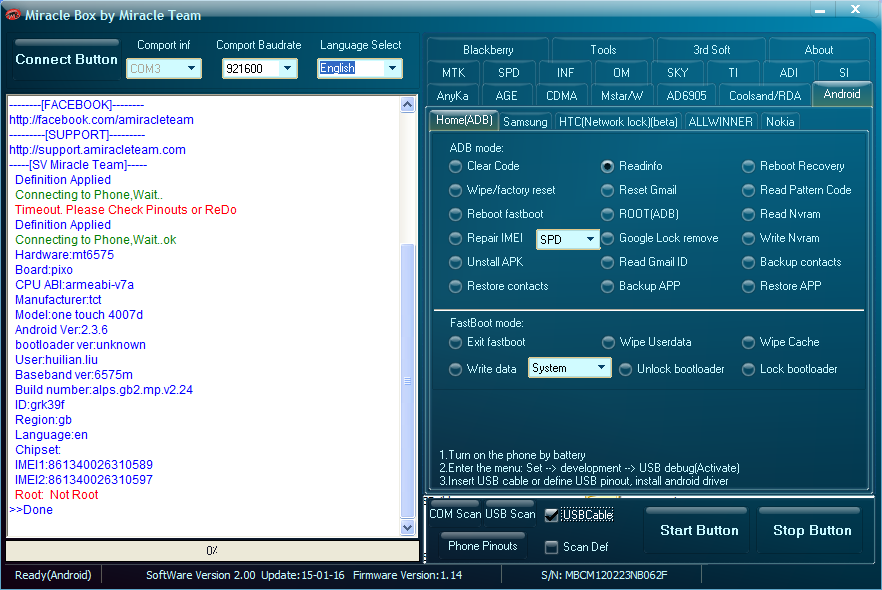Click the COM Scan button
This screenshot has width=882, height=590.
(x=455, y=514)
